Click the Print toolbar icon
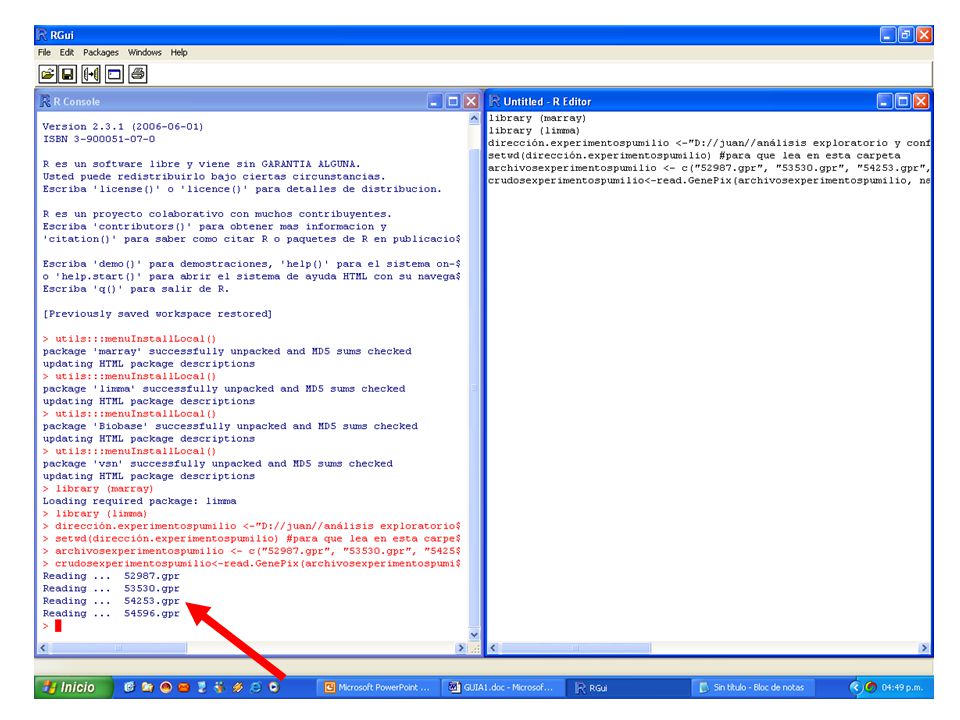The image size is (960, 720). click(x=138, y=74)
